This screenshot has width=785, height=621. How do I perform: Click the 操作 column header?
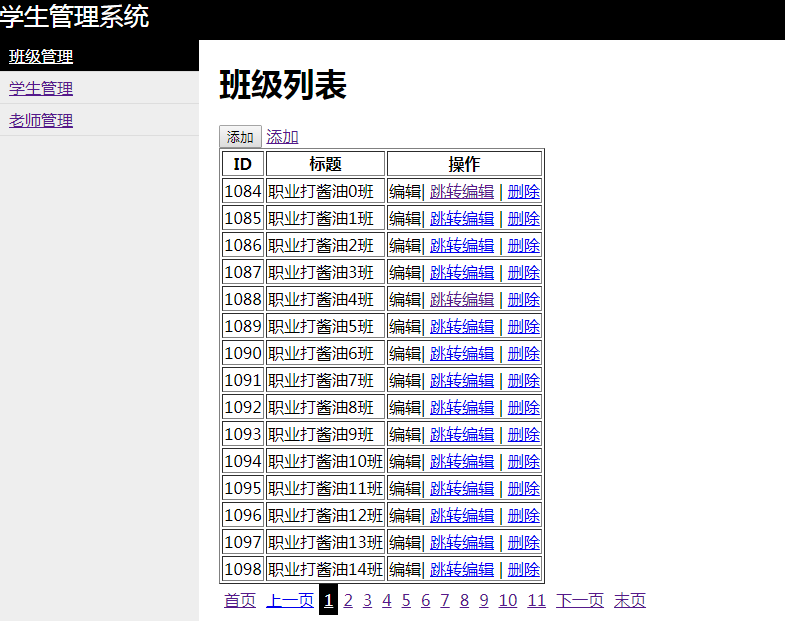(464, 164)
